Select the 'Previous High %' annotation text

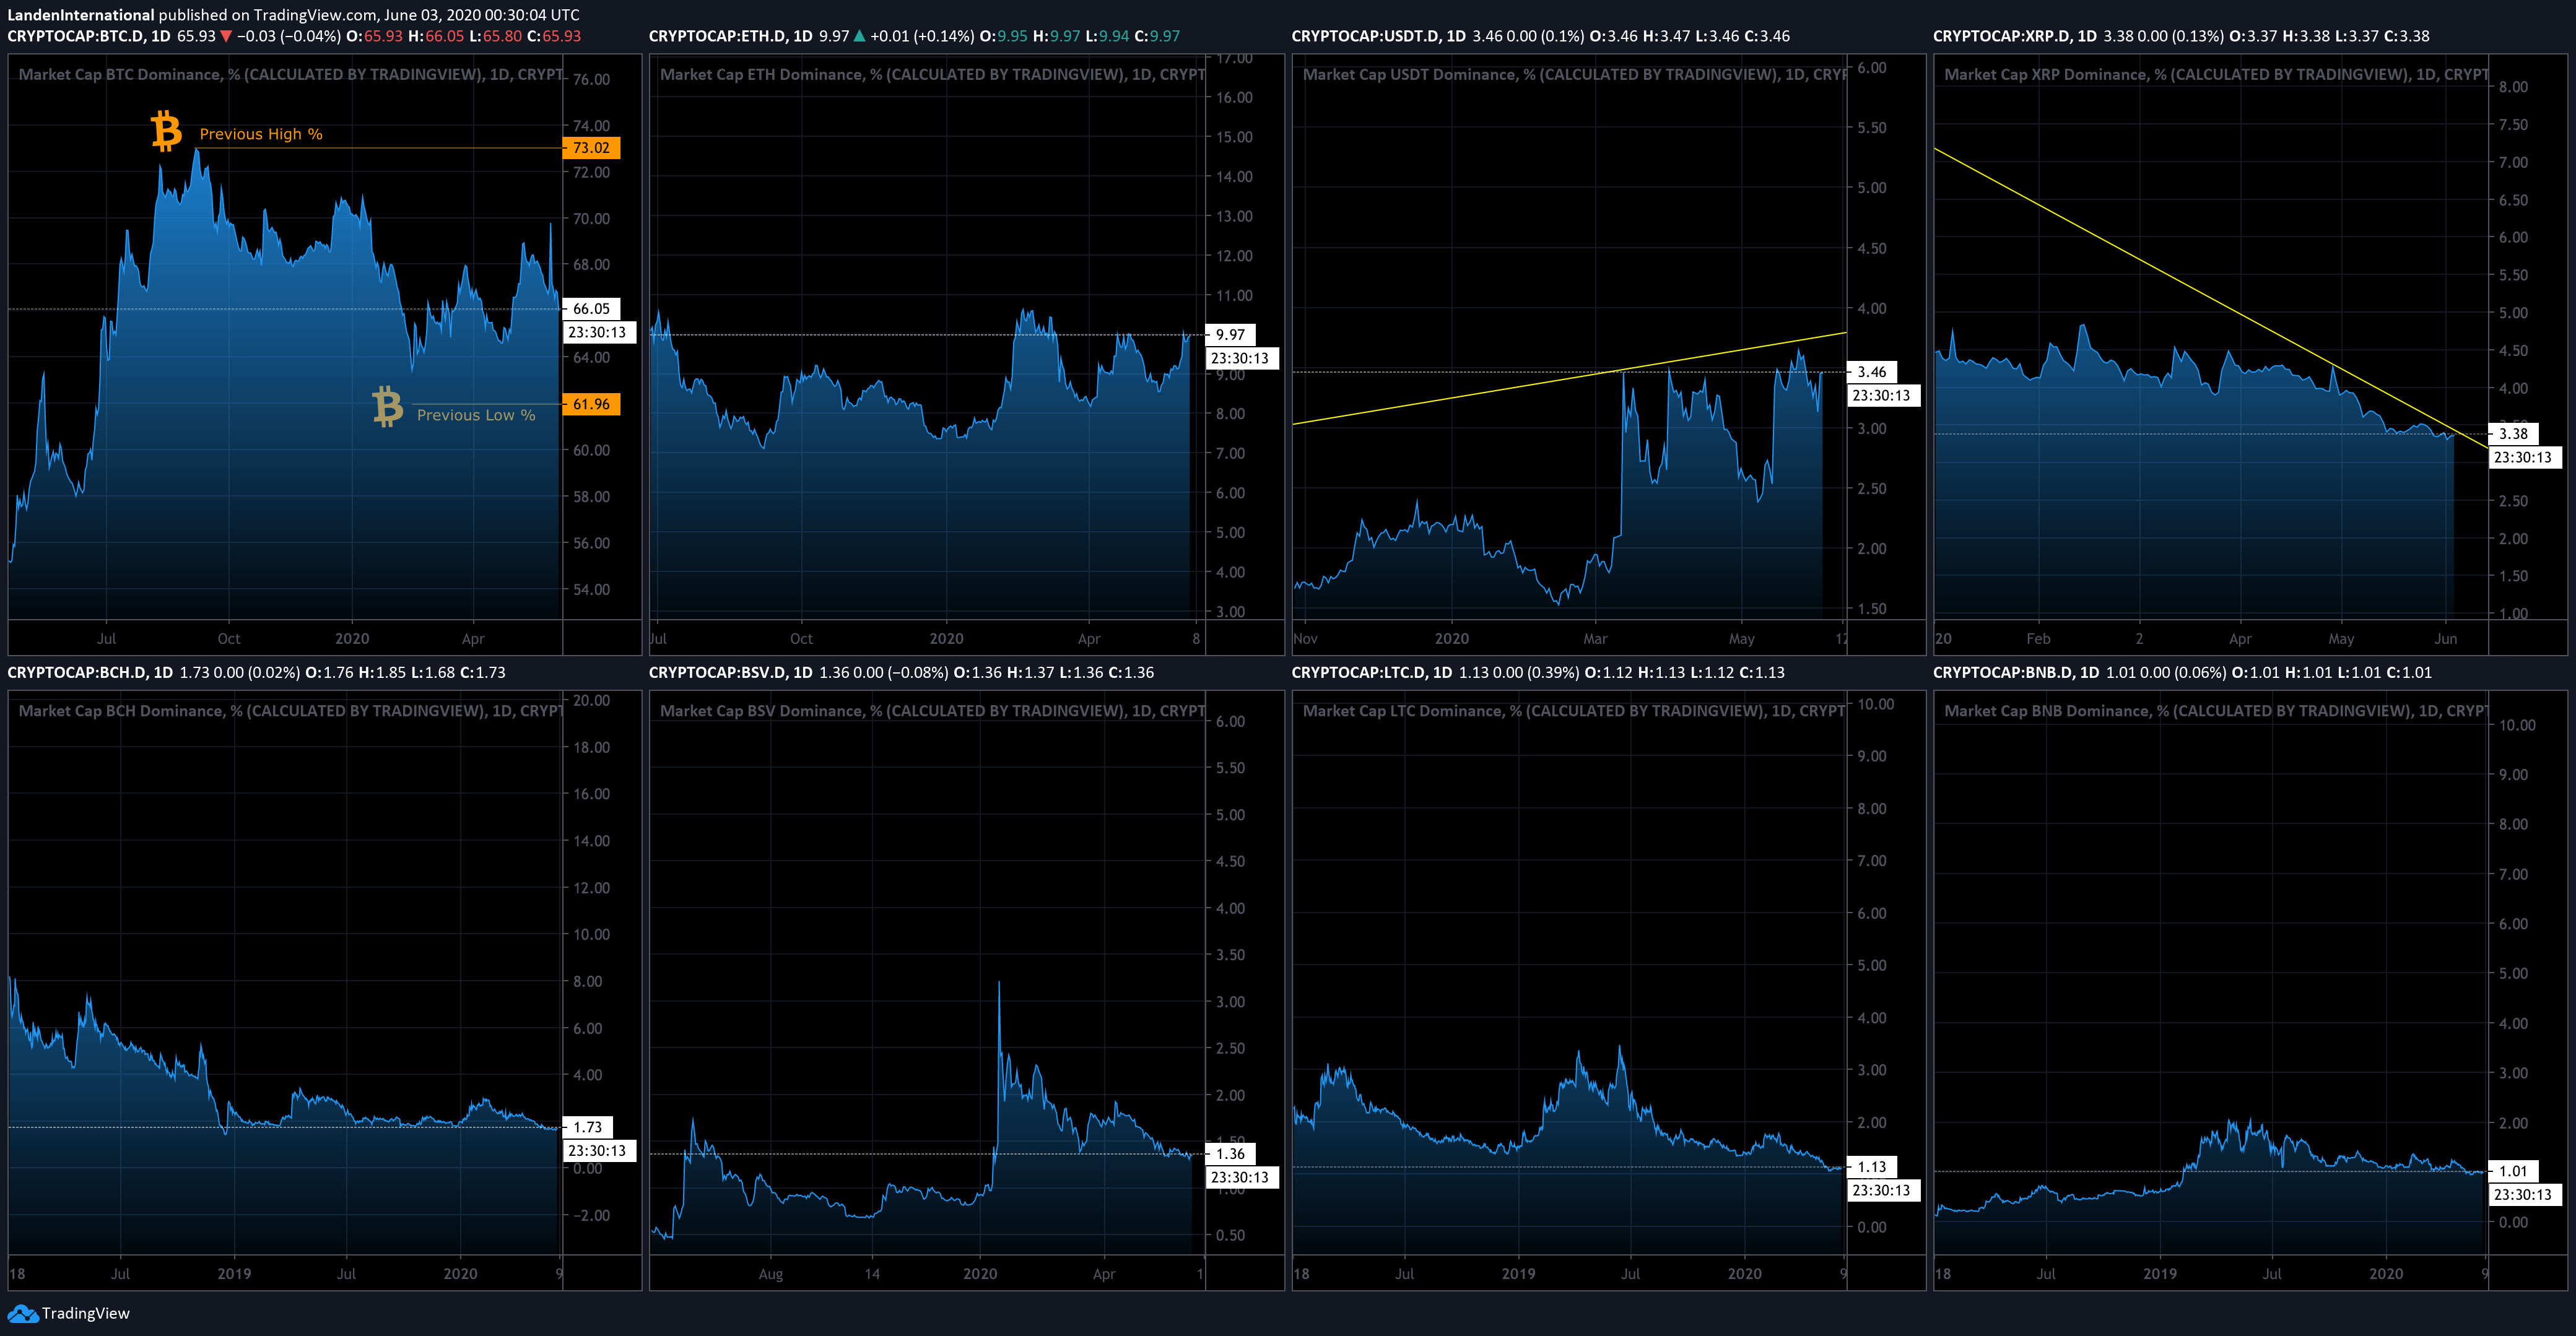pos(261,134)
